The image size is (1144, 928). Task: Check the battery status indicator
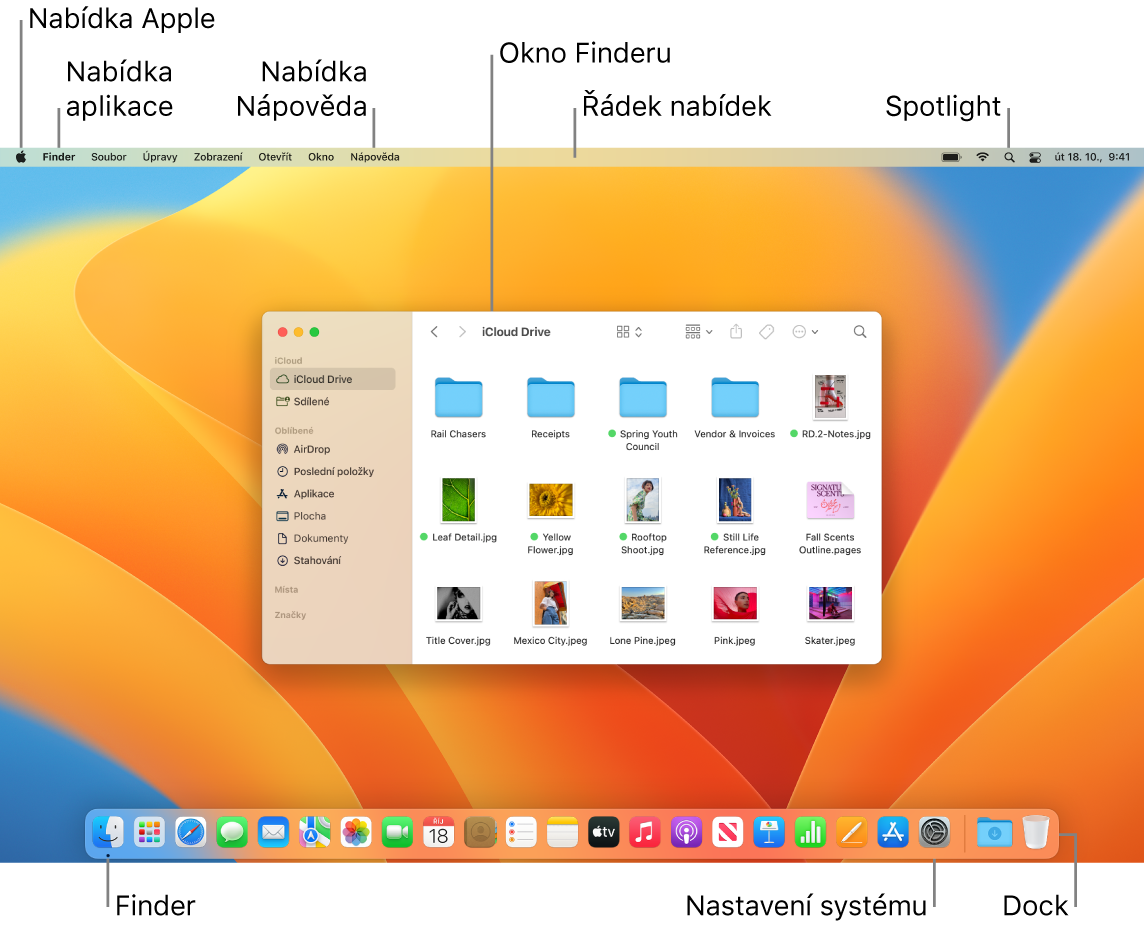click(x=949, y=156)
